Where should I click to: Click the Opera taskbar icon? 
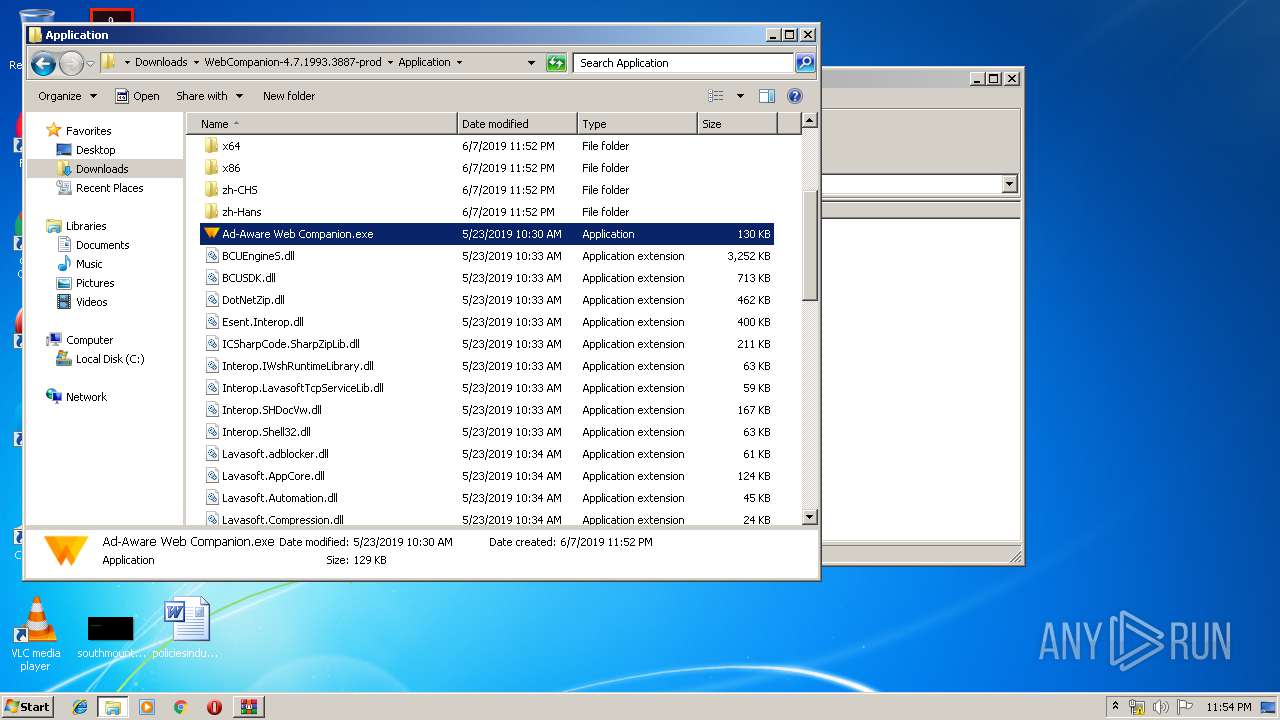214,706
